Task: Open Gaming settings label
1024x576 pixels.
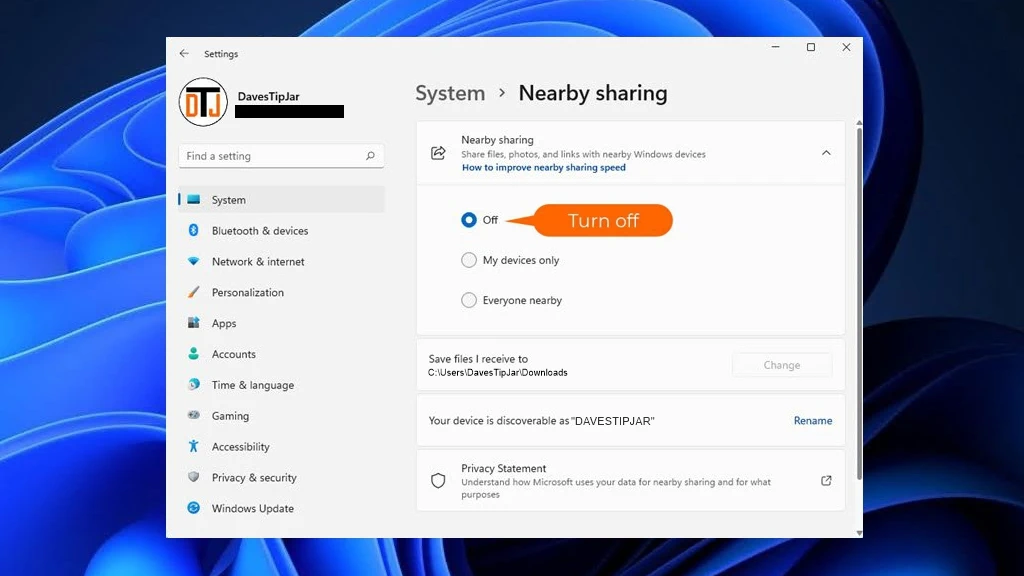Action: coord(230,415)
